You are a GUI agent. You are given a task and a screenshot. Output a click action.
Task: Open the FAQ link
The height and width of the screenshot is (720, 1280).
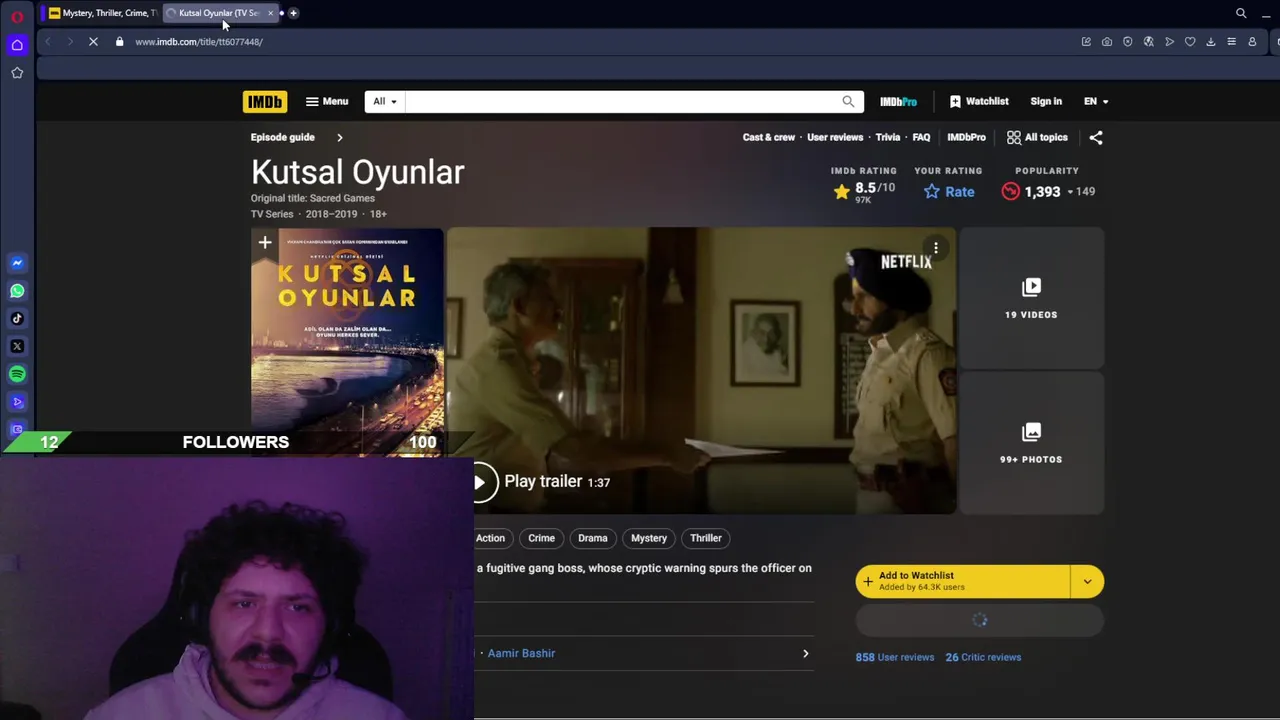point(921,137)
